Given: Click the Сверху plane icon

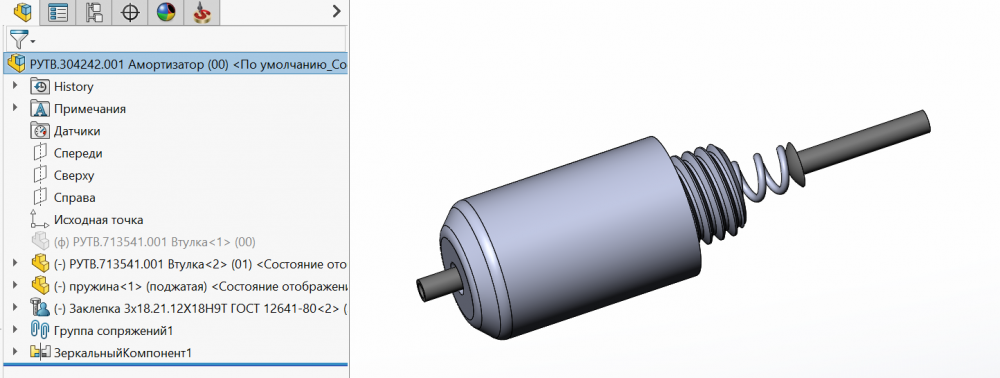Looking at the screenshot, I should point(40,175).
